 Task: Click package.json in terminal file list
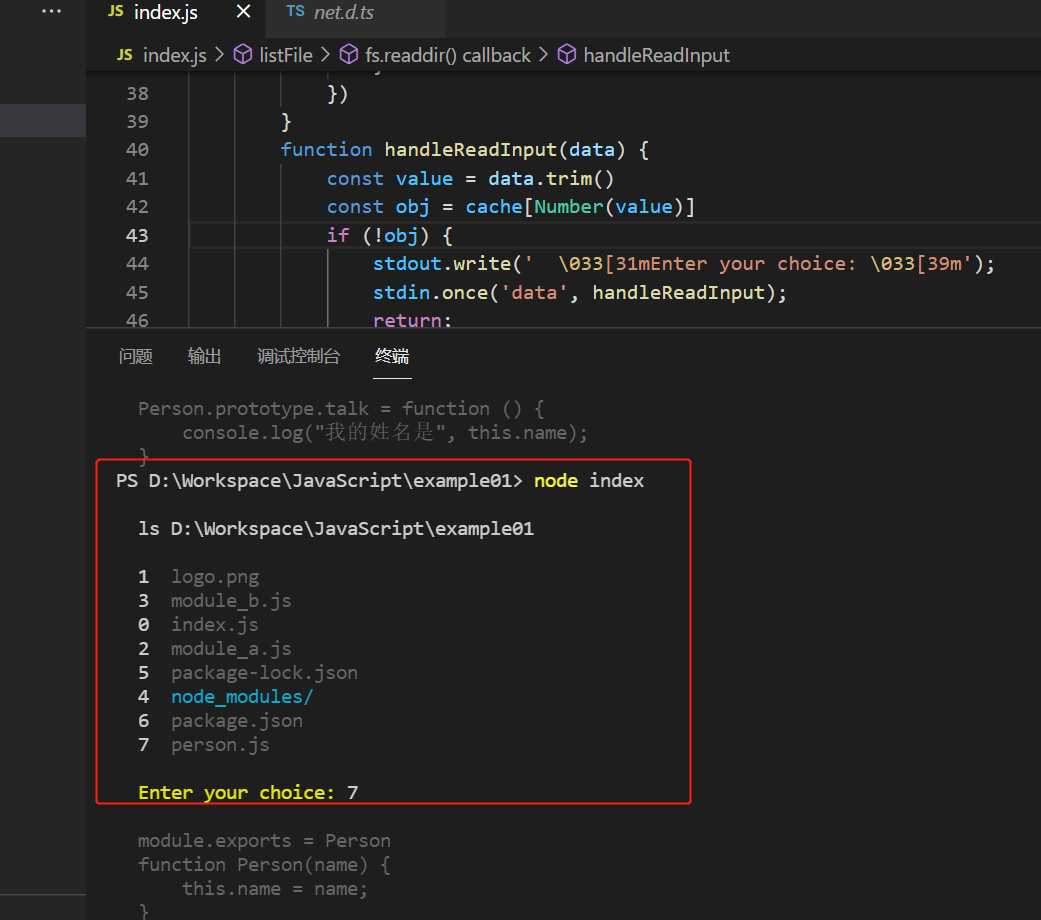click(237, 721)
